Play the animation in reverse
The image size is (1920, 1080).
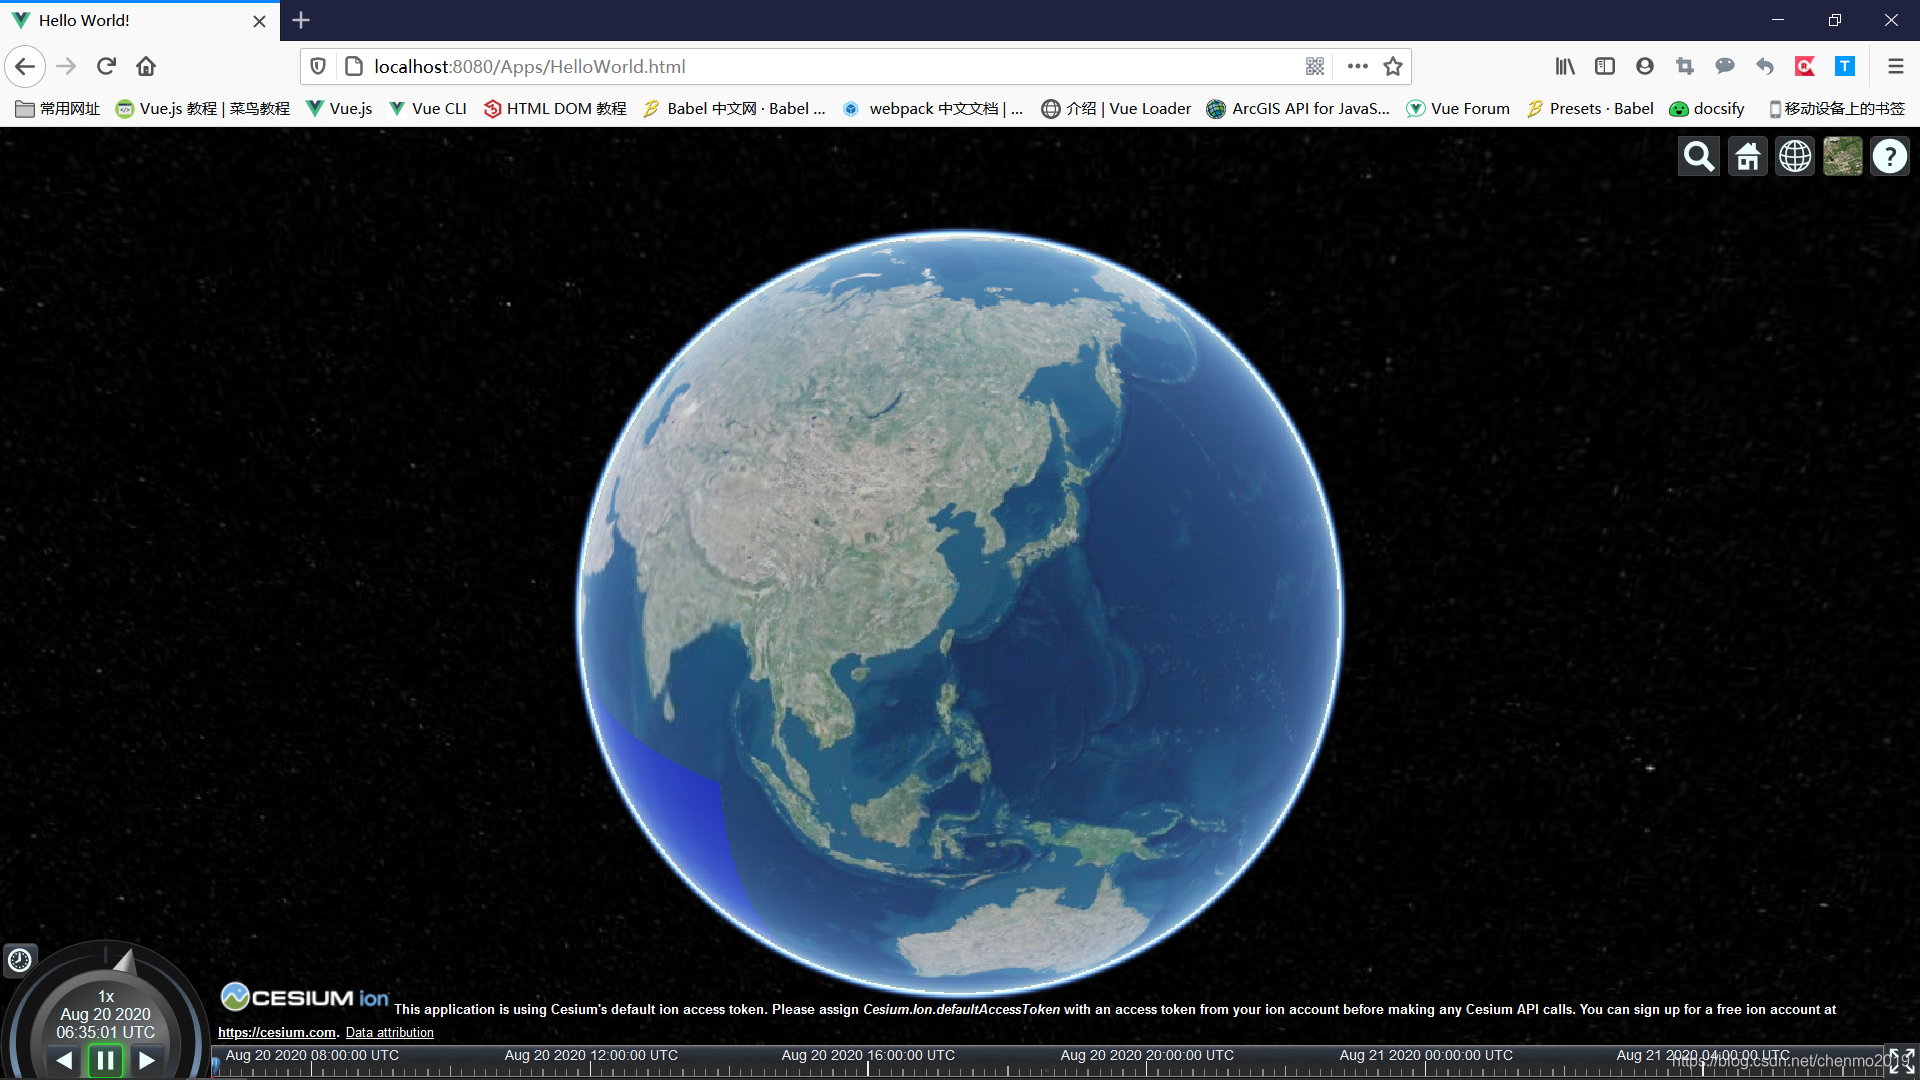64,1060
